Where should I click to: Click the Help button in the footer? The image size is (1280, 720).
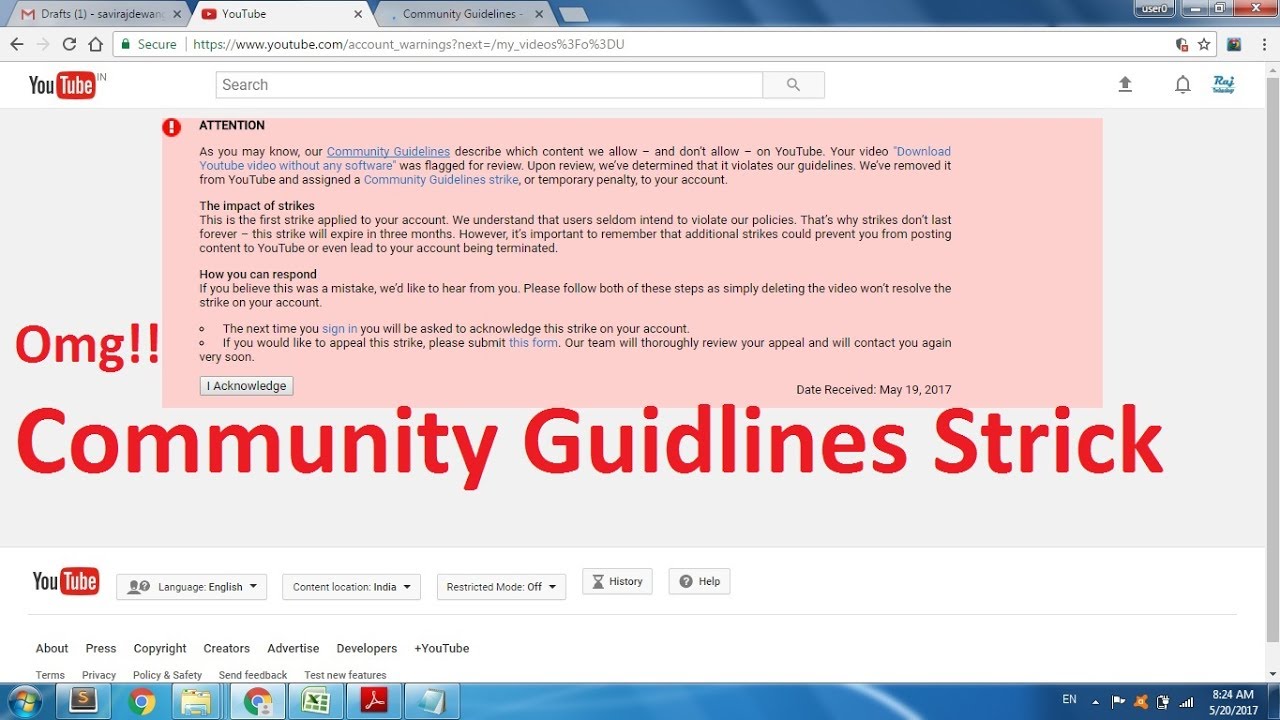699,581
